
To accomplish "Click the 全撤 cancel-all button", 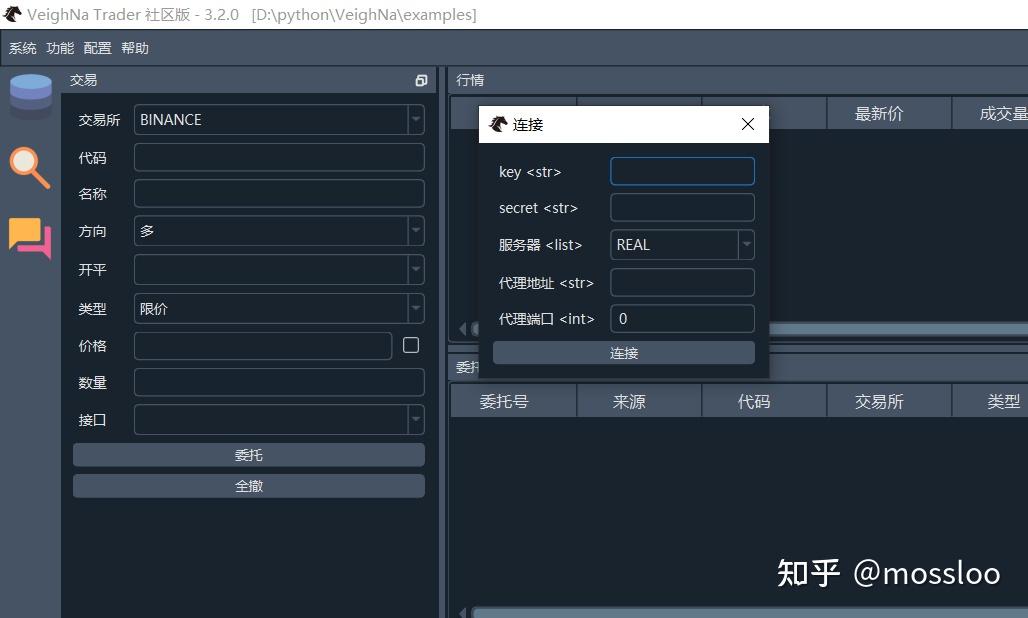I will [248, 485].
